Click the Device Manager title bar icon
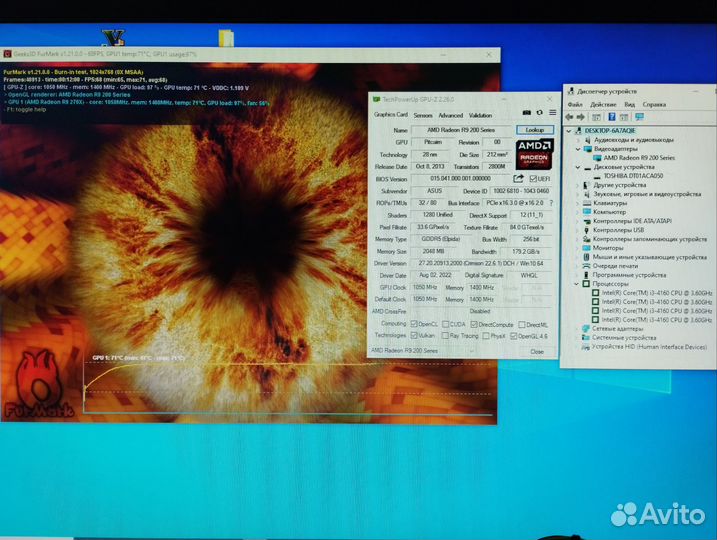 (570, 91)
